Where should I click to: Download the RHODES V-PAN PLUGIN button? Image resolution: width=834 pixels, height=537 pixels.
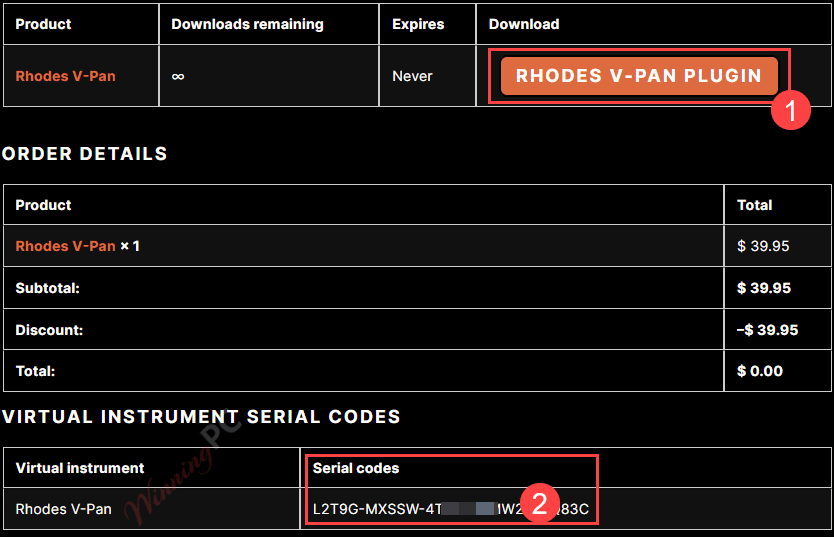point(639,76)
